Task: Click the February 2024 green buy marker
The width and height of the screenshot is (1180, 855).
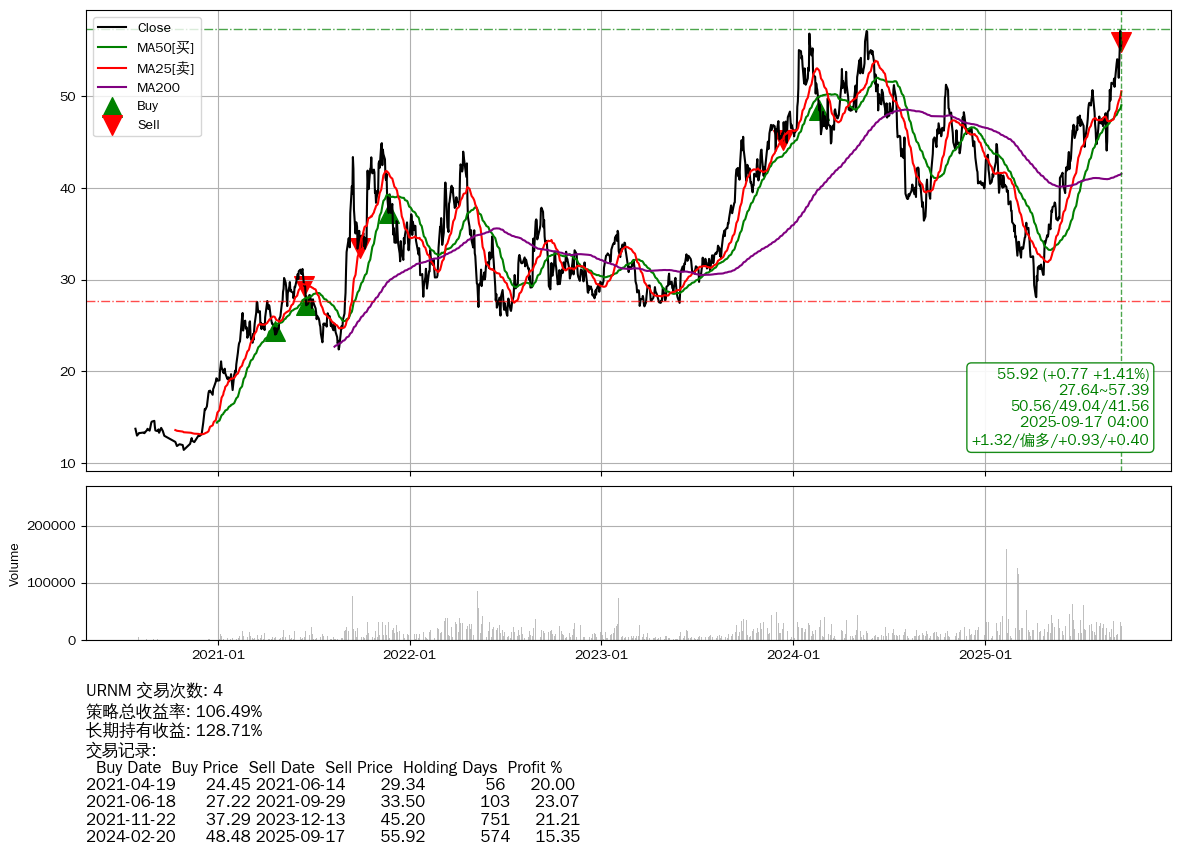Action: [819, 110]
